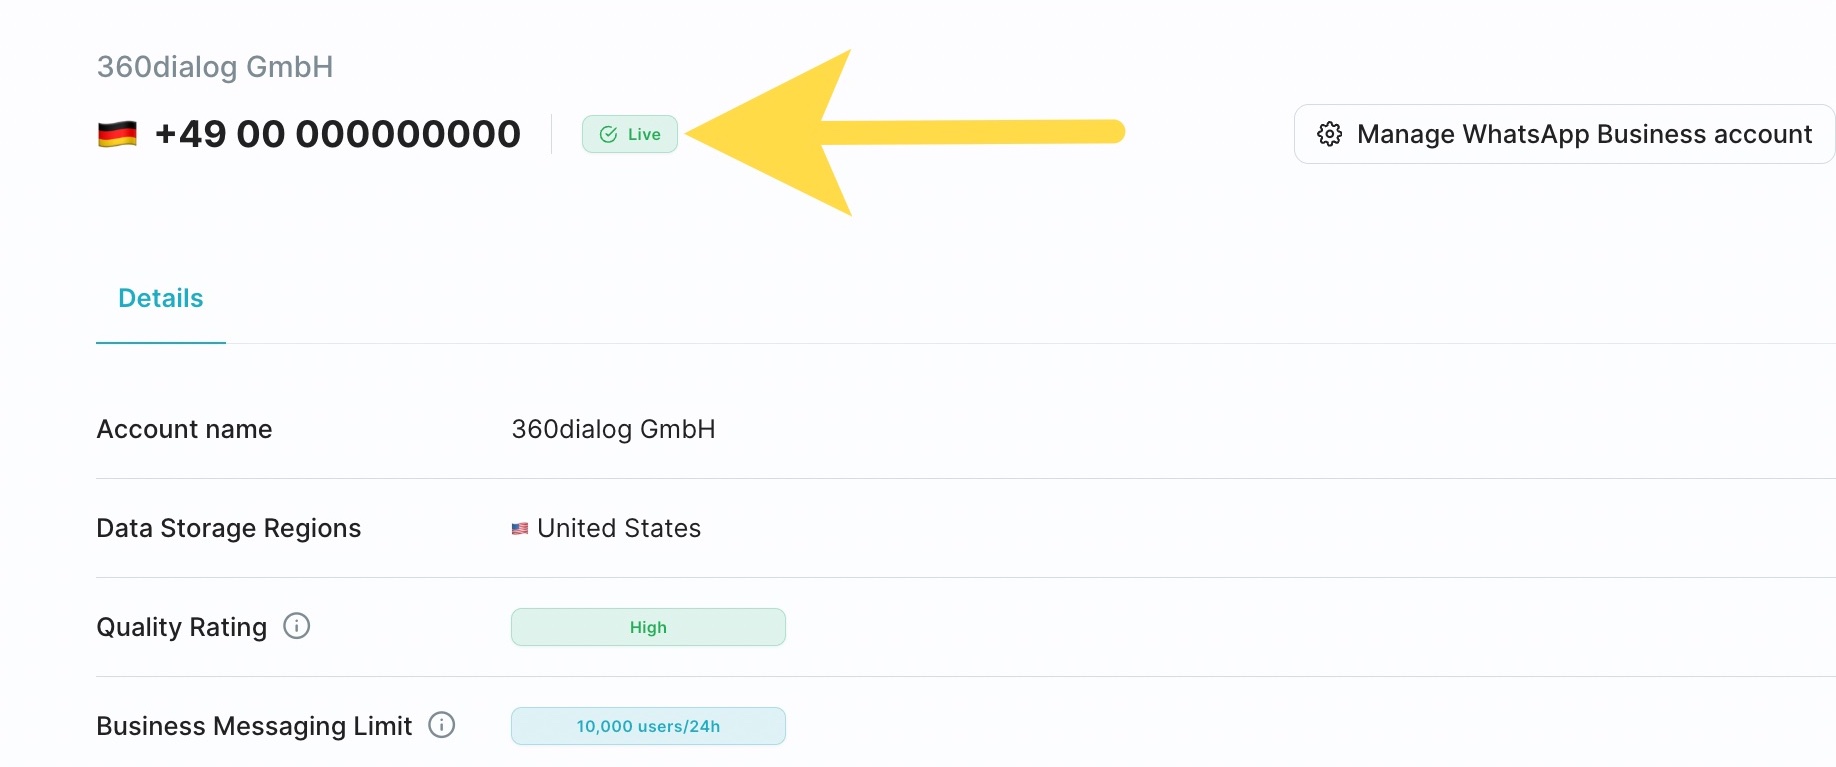Click the Account name field label
The width and height of the screenshot is (1836, 767).
coord(184,429)
